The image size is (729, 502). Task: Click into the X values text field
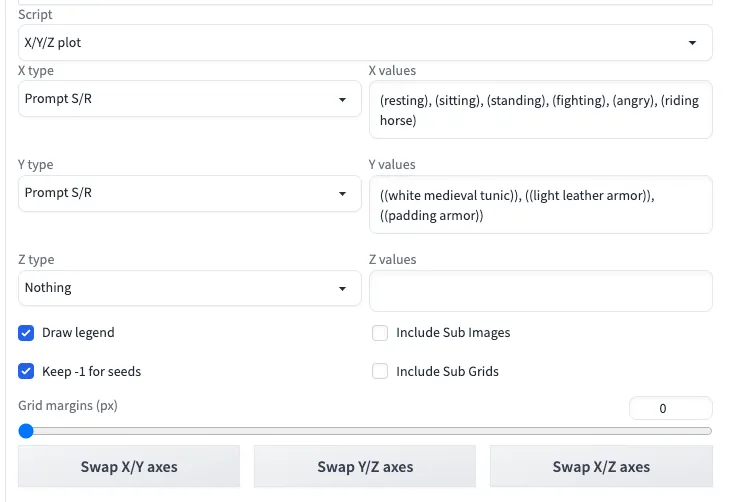point(540,110)
